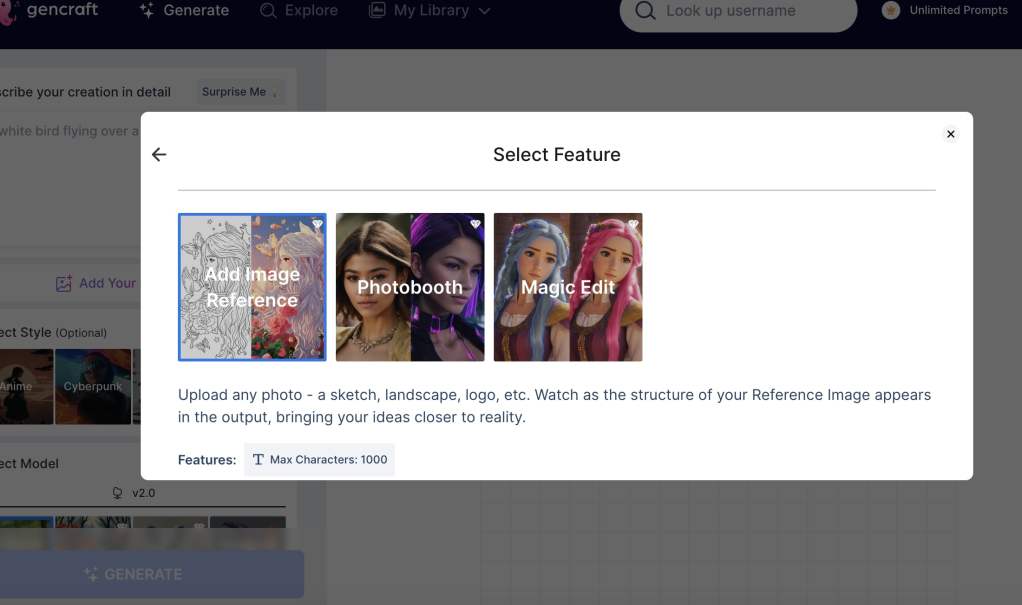Click the My Library book icon
1022x605 pixels.
pyautogui.click(x=376, y=10)
